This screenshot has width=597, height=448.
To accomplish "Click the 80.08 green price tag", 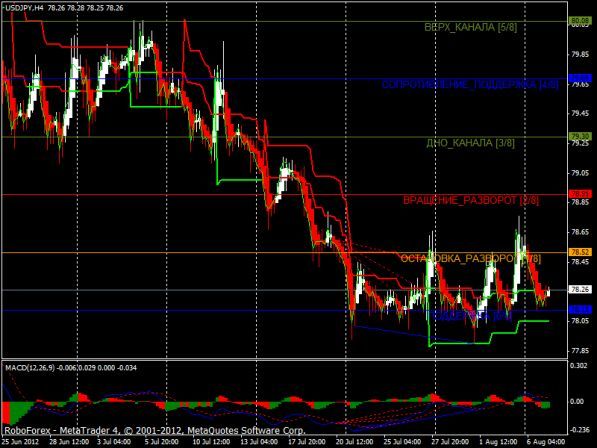I will [x=580, y=20].
